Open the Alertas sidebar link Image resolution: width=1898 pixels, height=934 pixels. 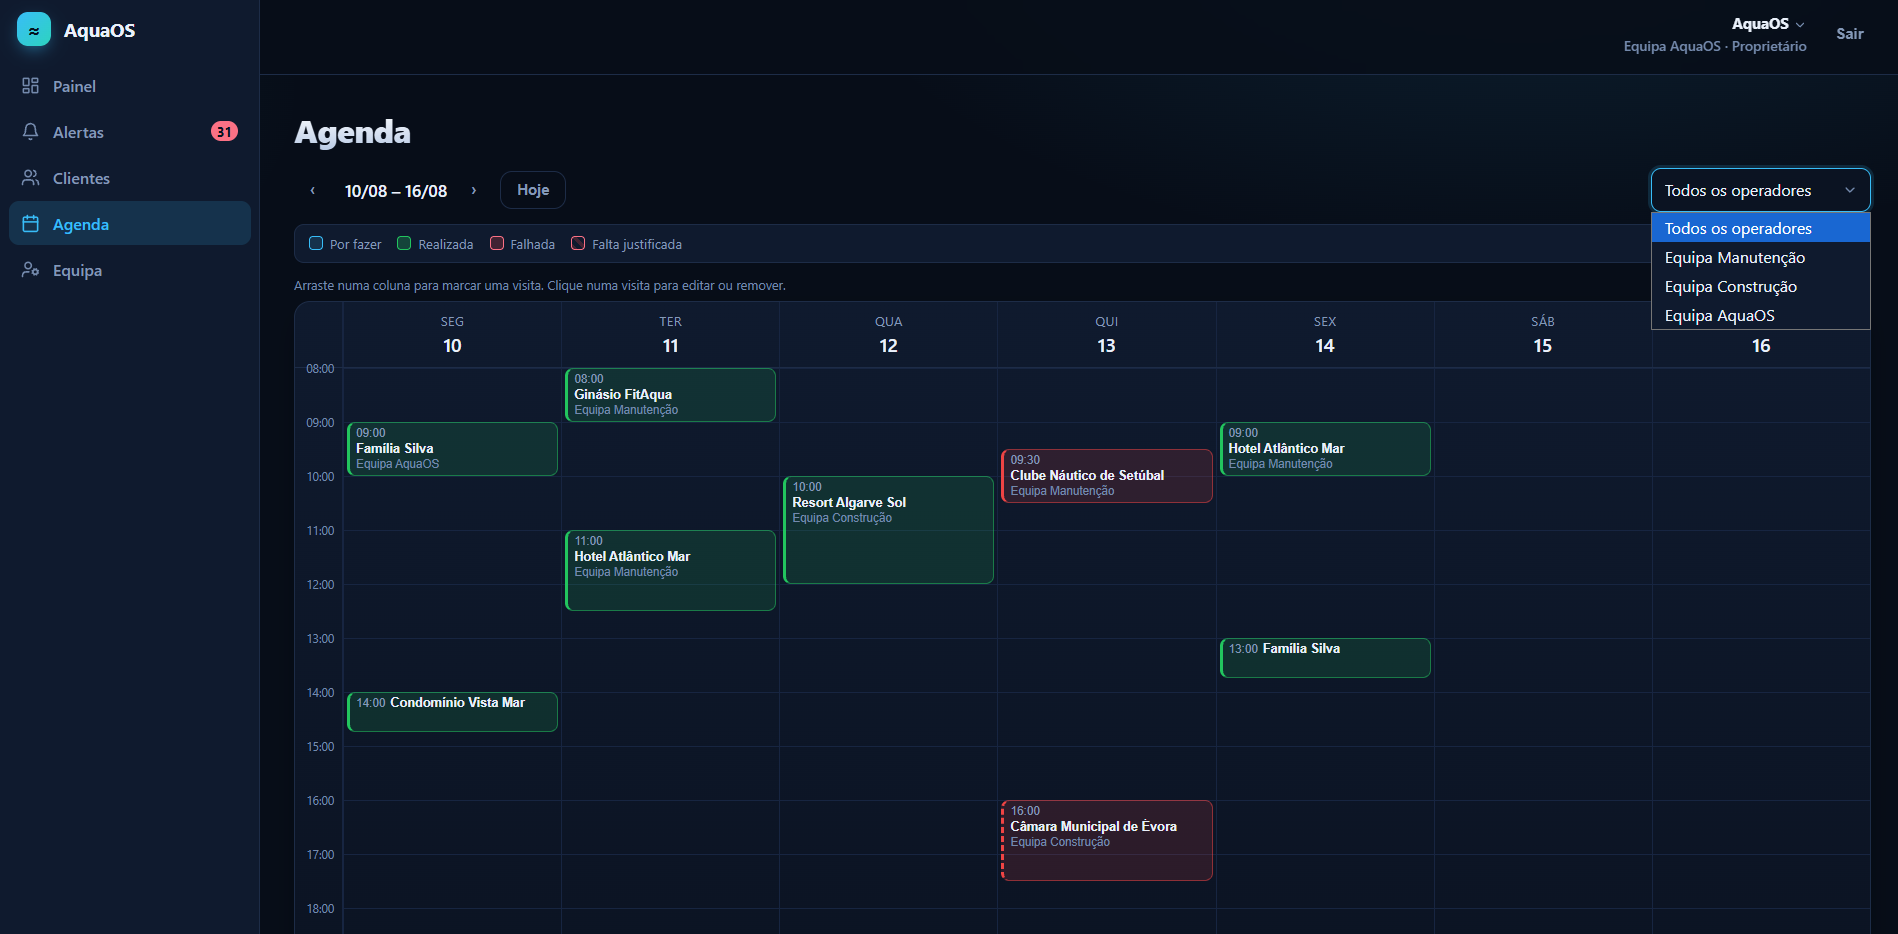[x=130, y=132]
